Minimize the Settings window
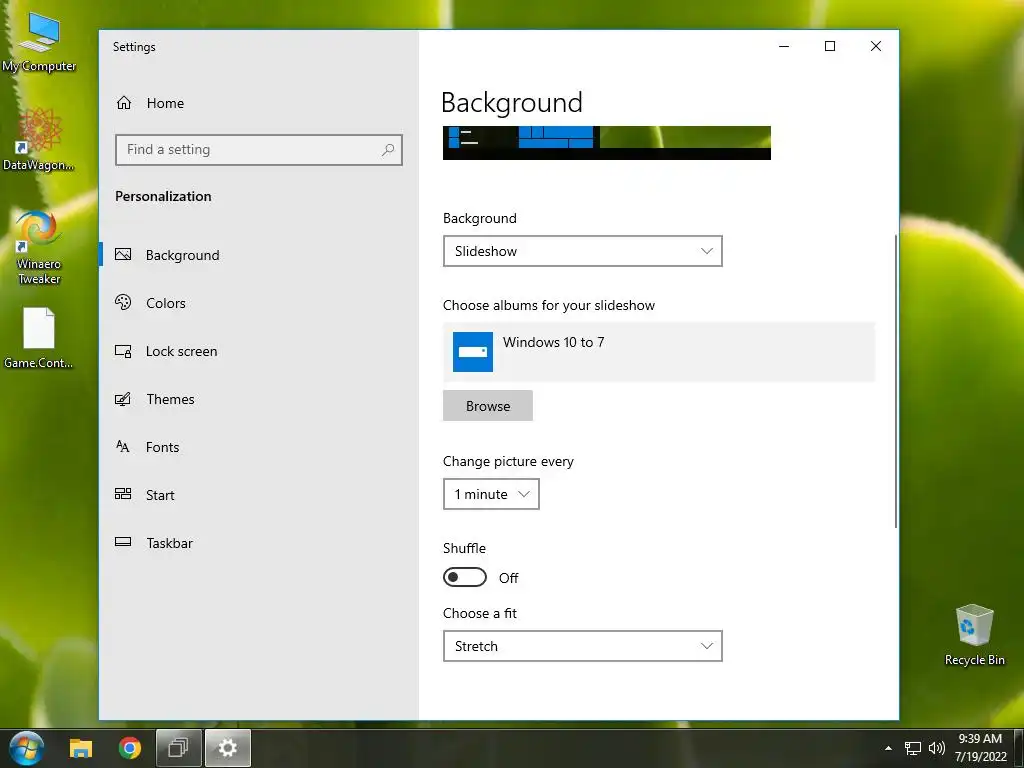Image resolution: width=1024 pixels, height=768 pixels. click(x=784, y=46)
